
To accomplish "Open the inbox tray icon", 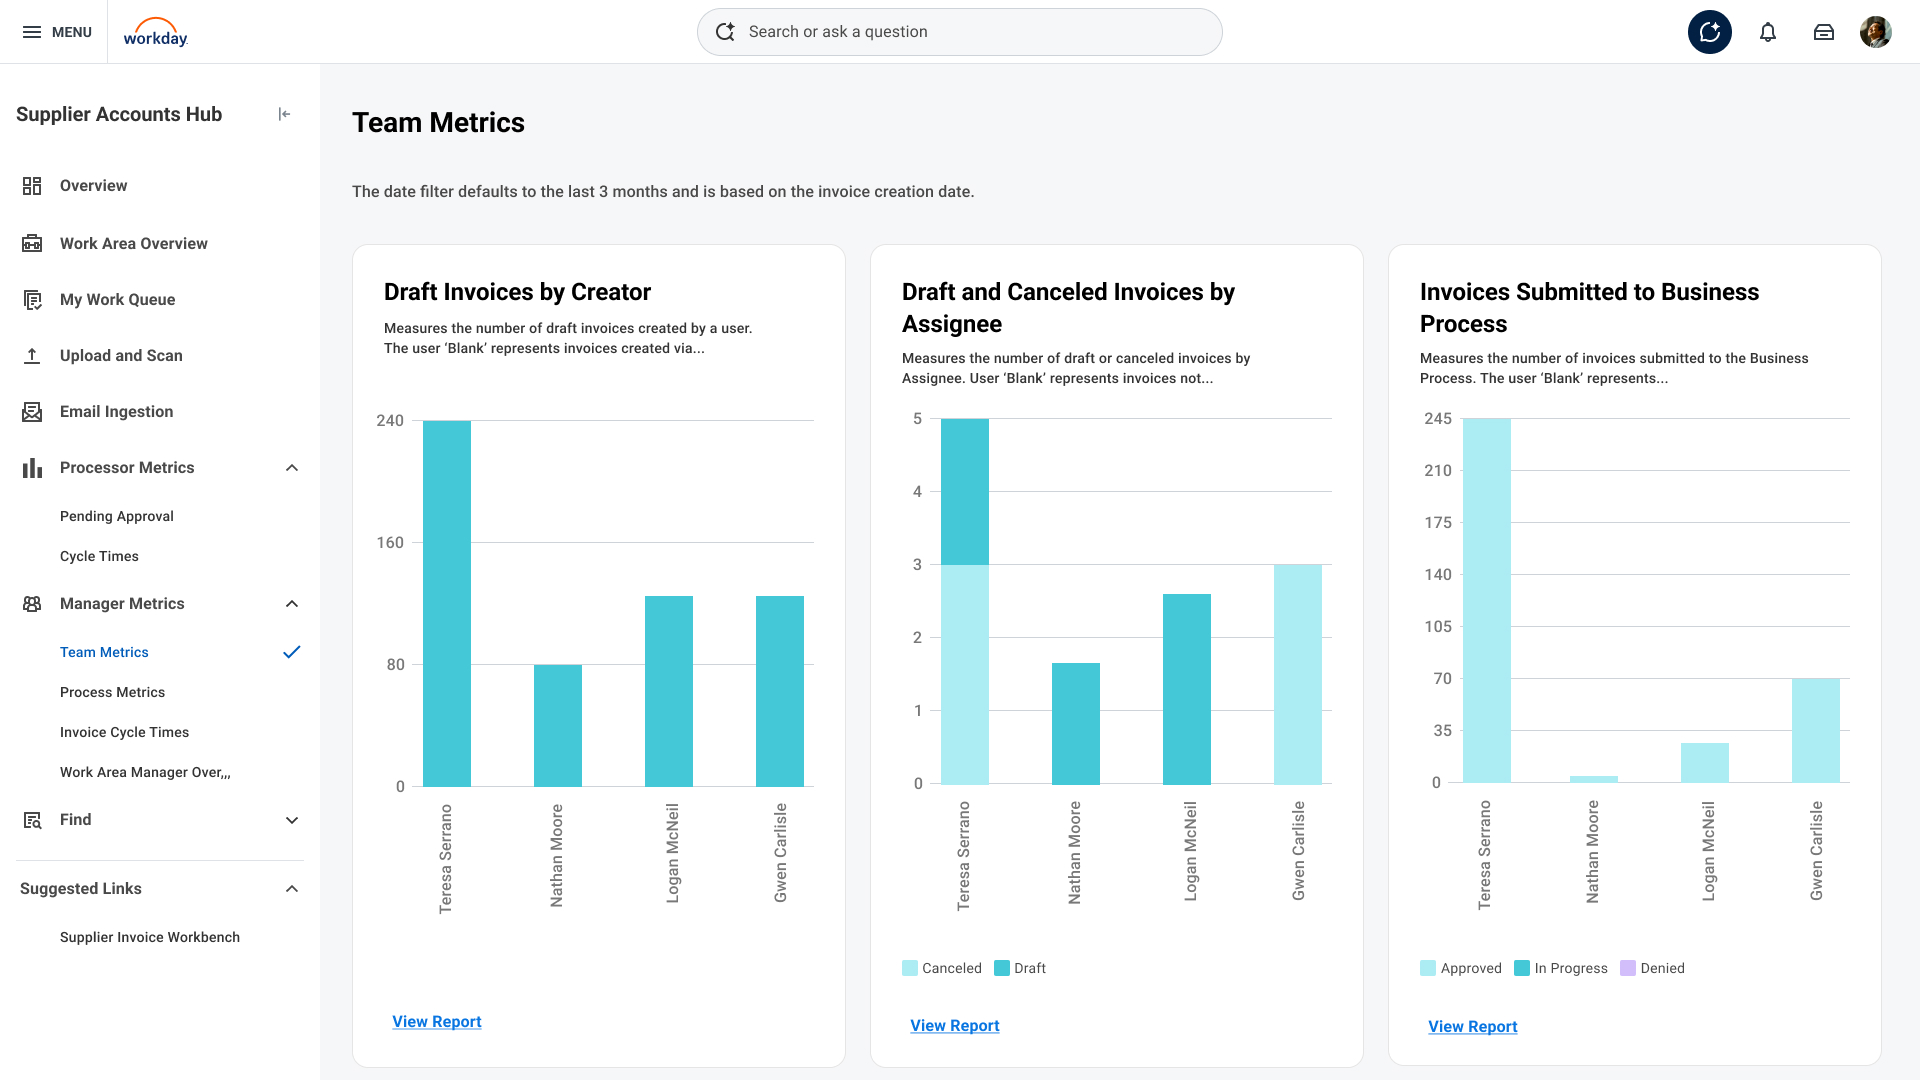I will pyautogui.click(x=1823, y=32).
